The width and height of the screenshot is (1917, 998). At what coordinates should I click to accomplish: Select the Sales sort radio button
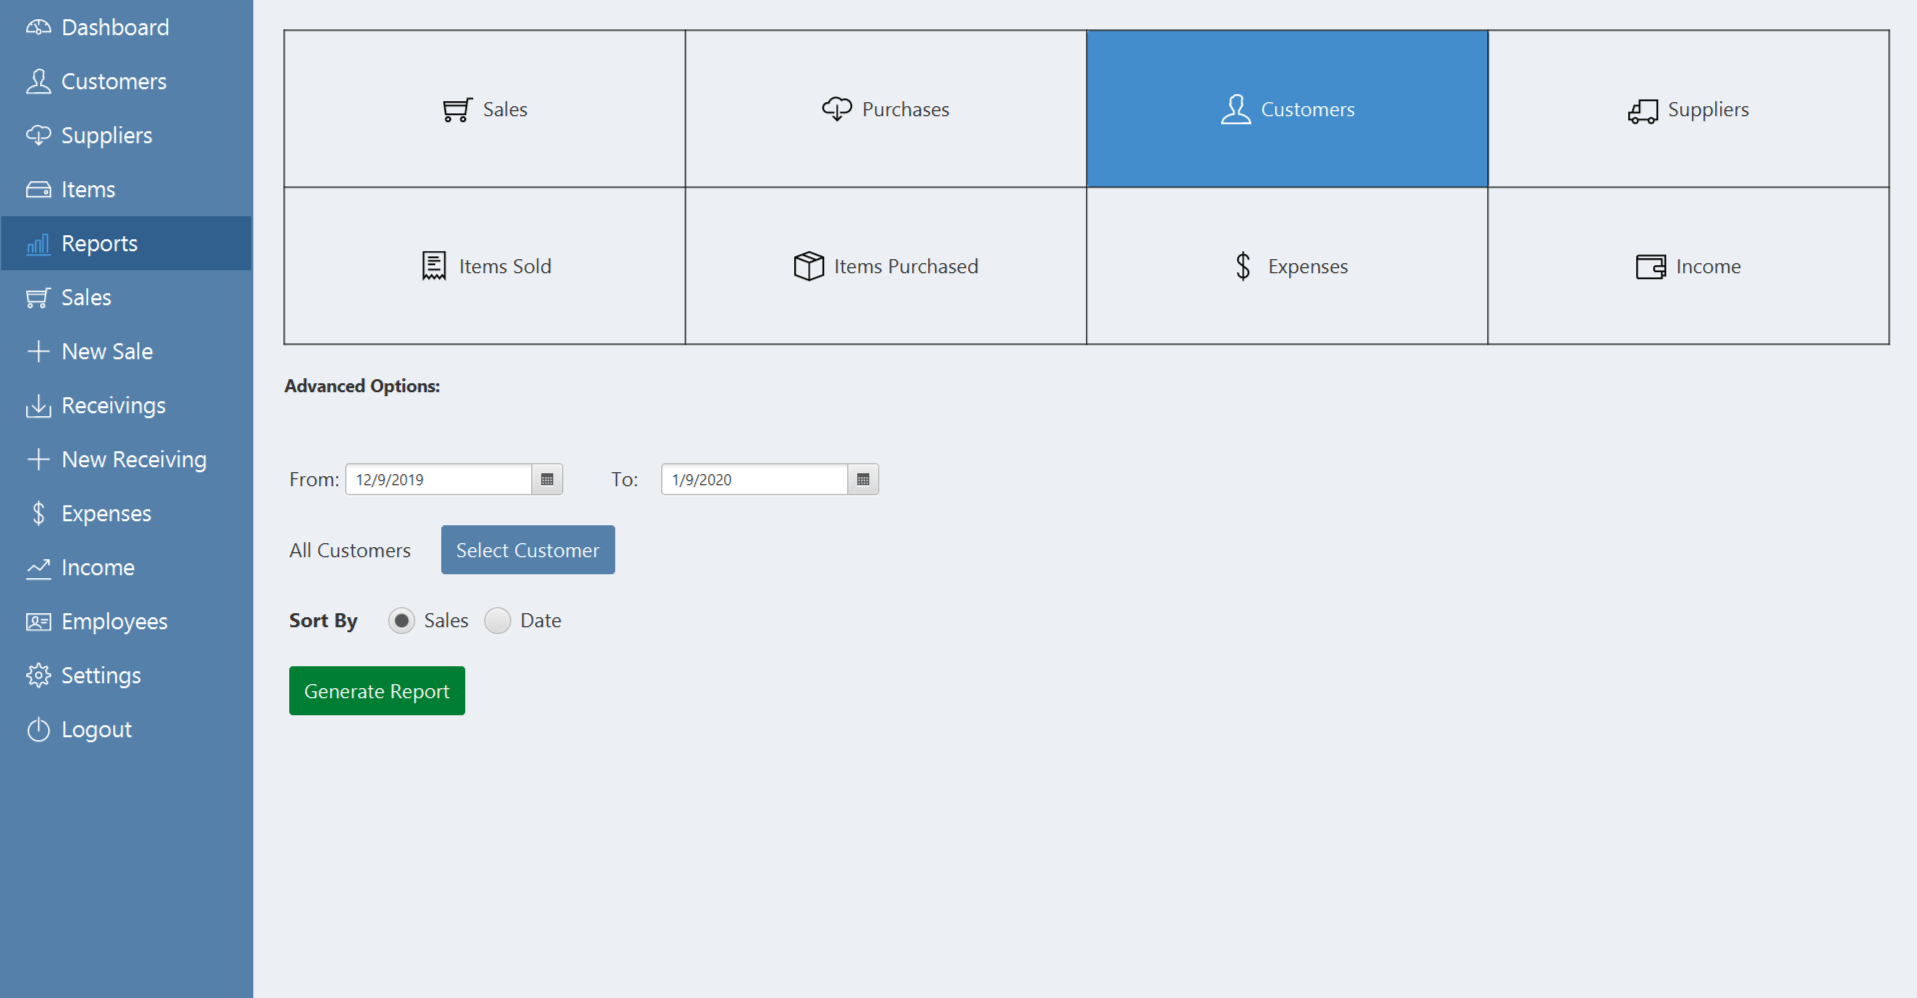[x=401, y=621]
